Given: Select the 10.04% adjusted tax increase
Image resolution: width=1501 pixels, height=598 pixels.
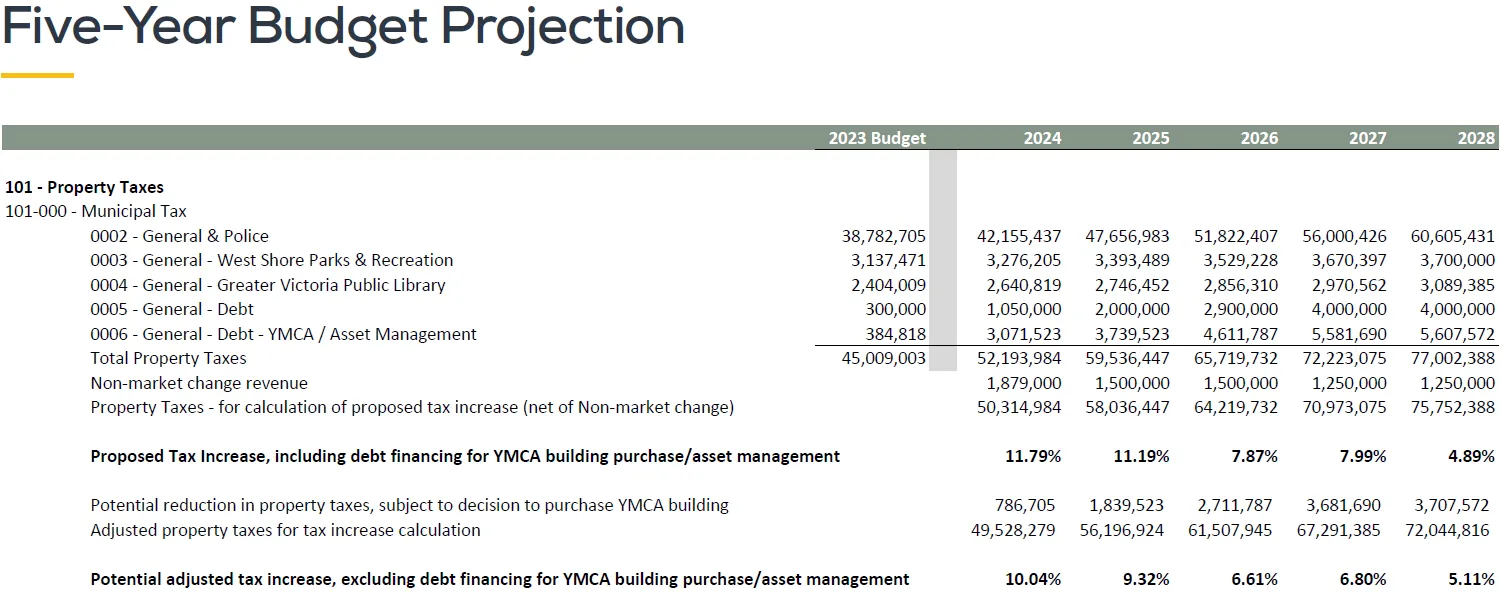Looking at the screenshot, I should tap(1033, 579).
